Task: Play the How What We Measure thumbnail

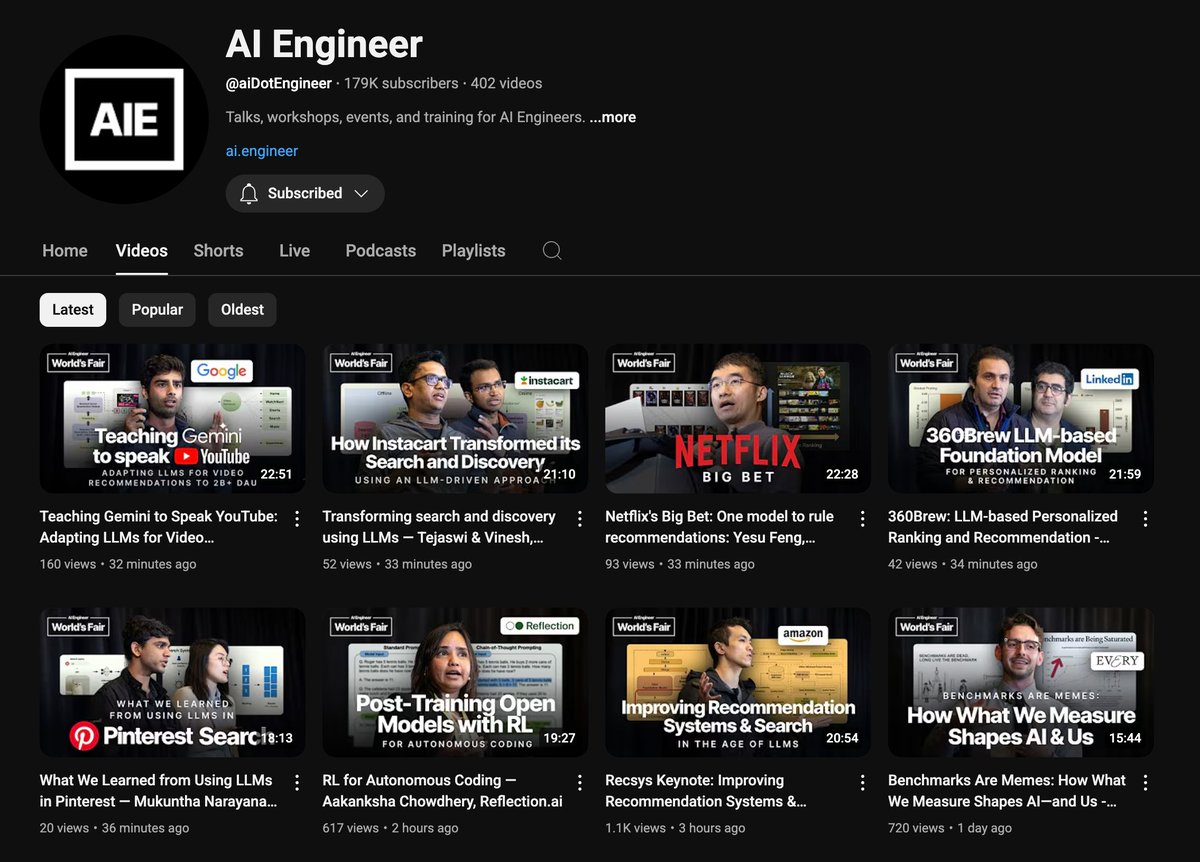Action: click(1021, 682)
